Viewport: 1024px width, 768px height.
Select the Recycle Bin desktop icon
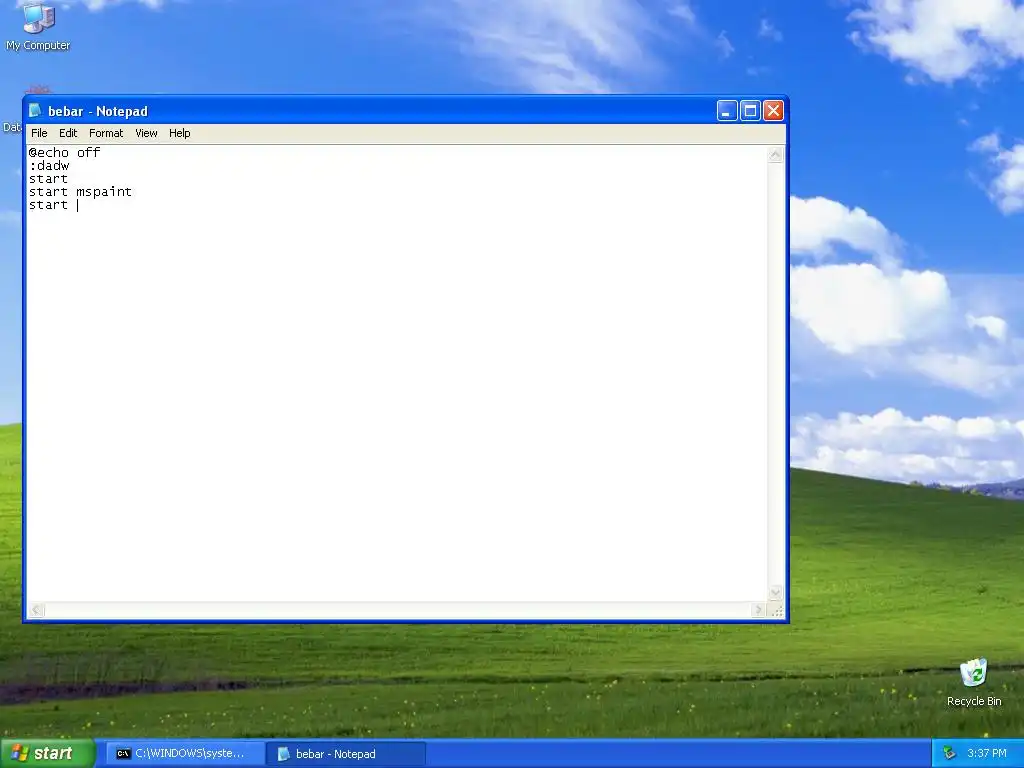[x=974, y=683]
